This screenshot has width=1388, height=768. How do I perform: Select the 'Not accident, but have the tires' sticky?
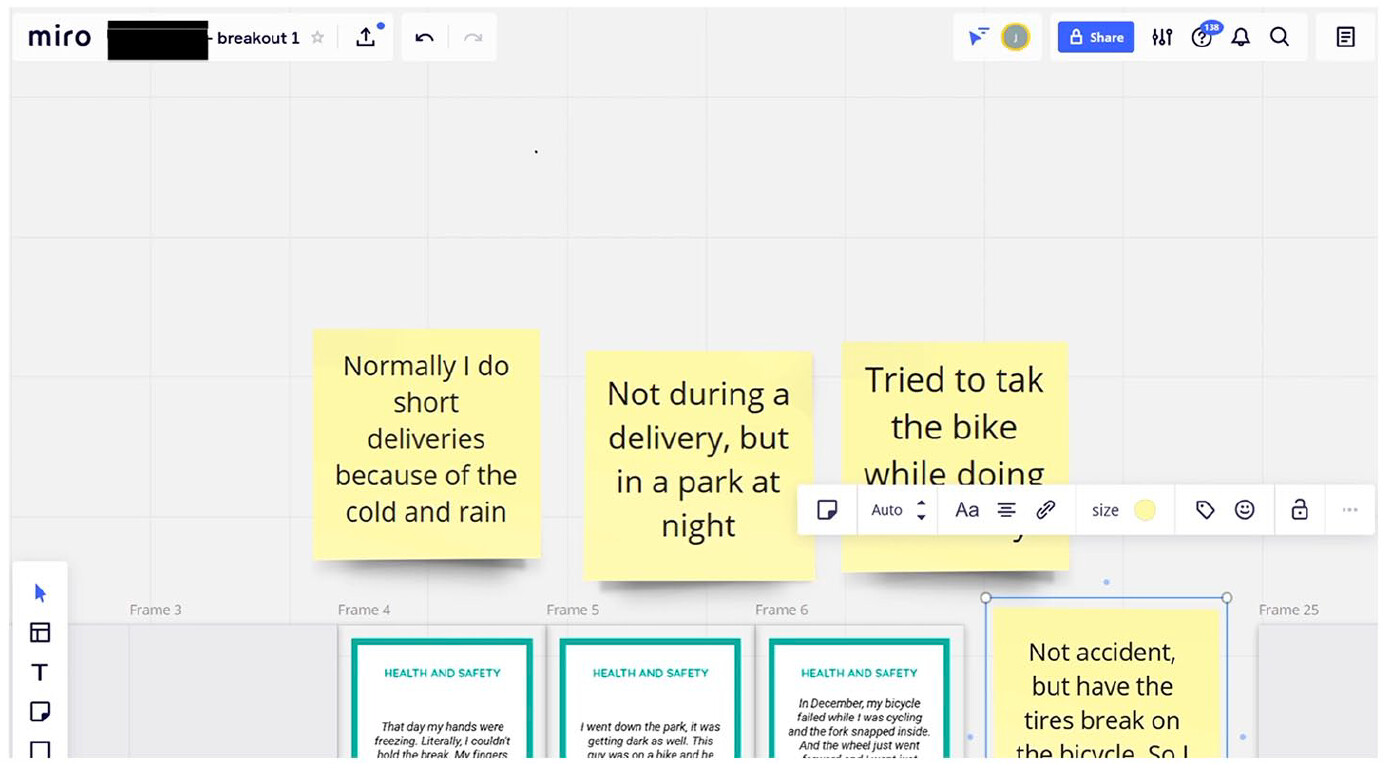pos(1105,684)
